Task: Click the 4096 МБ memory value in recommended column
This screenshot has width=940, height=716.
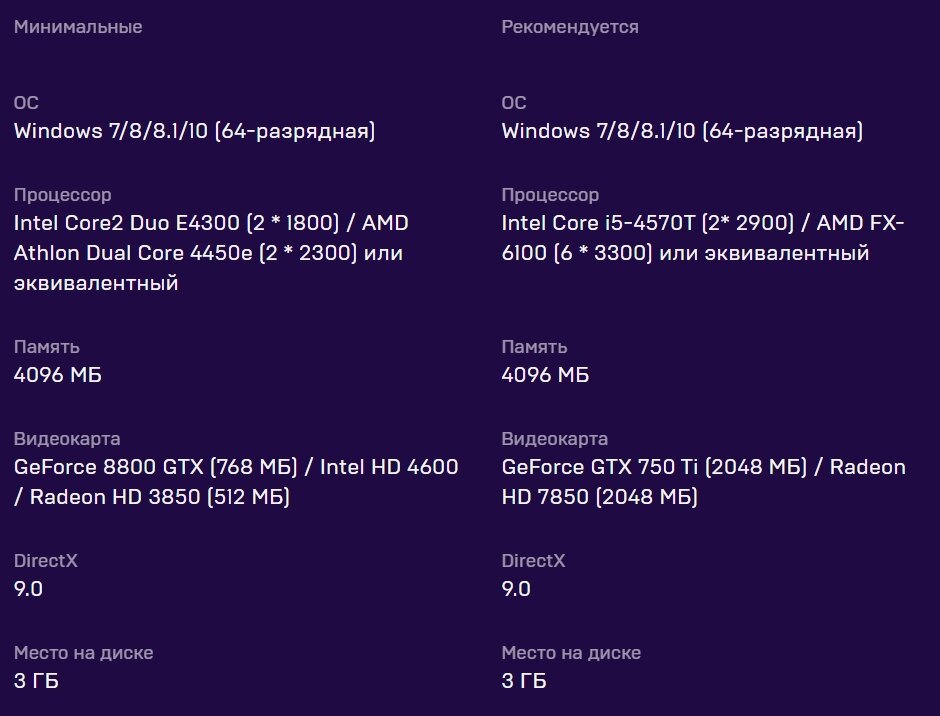Action: [x=545, y=375]
